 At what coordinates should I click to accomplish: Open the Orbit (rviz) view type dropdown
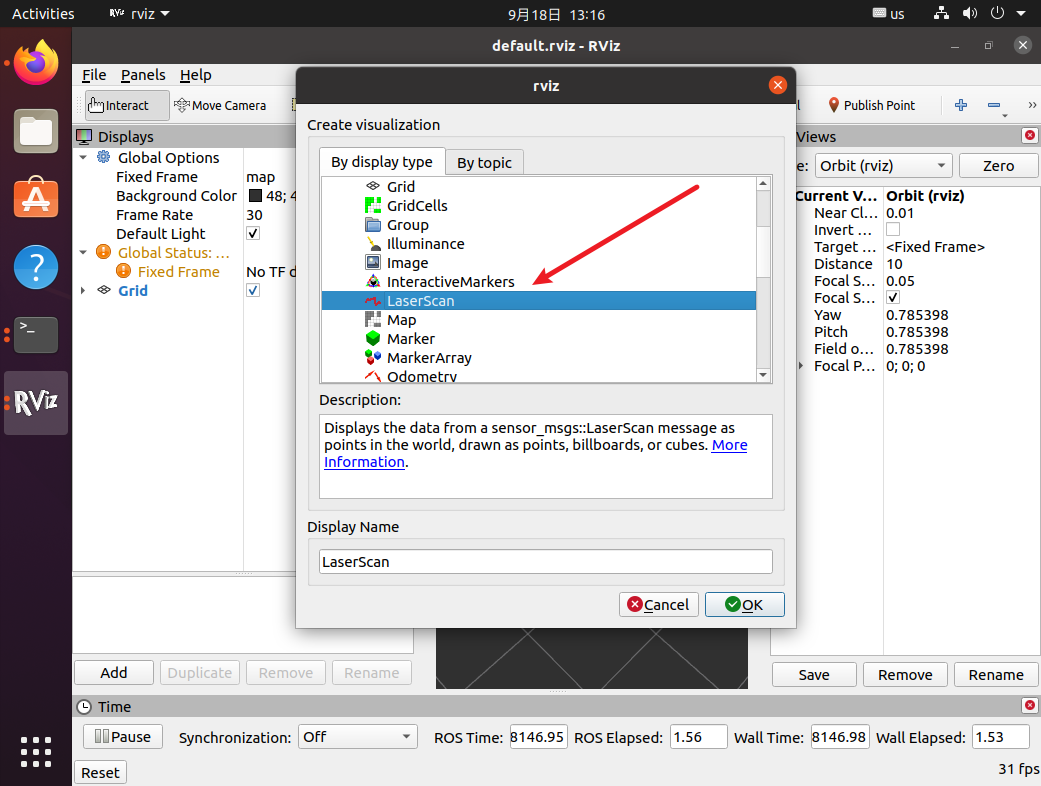883,166
